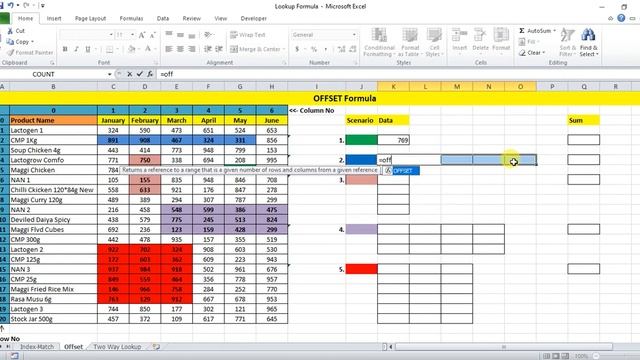Screen dimensions: 640x360
Task: Open Insert Function fx icon
Action: point(150,74)
